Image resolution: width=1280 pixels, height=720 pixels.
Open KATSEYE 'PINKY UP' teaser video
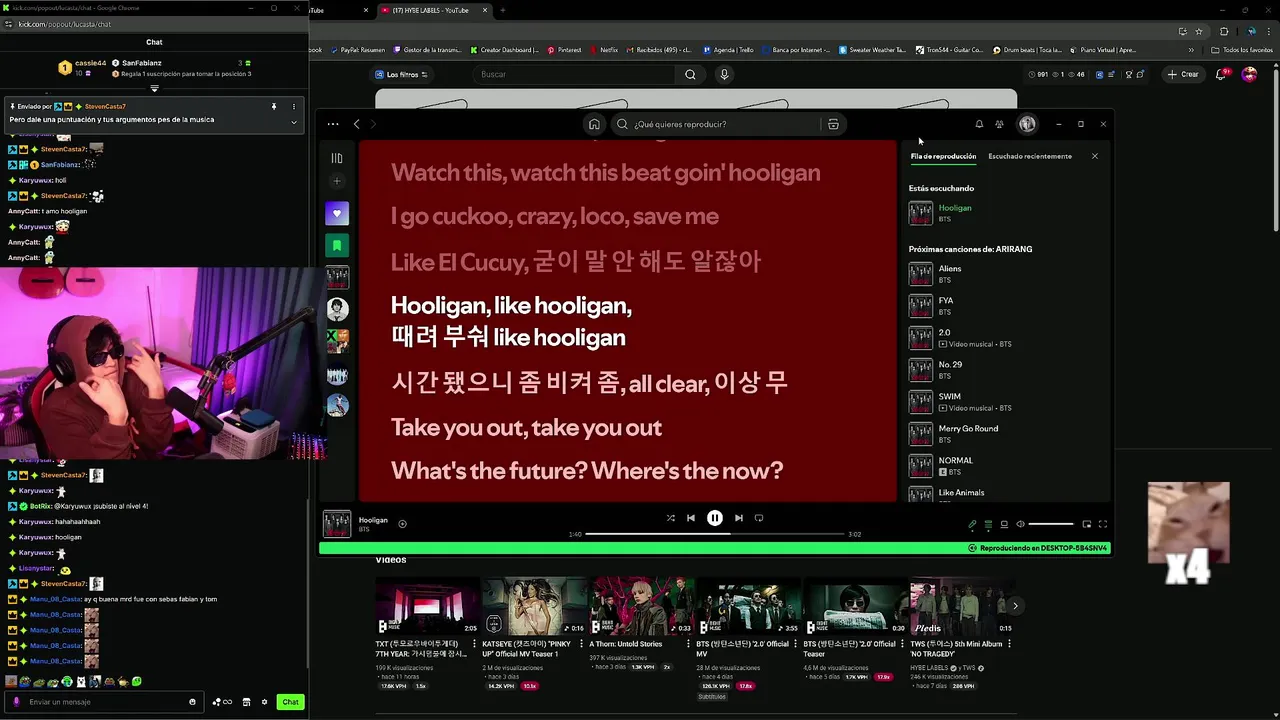click(x=534, y=606)
